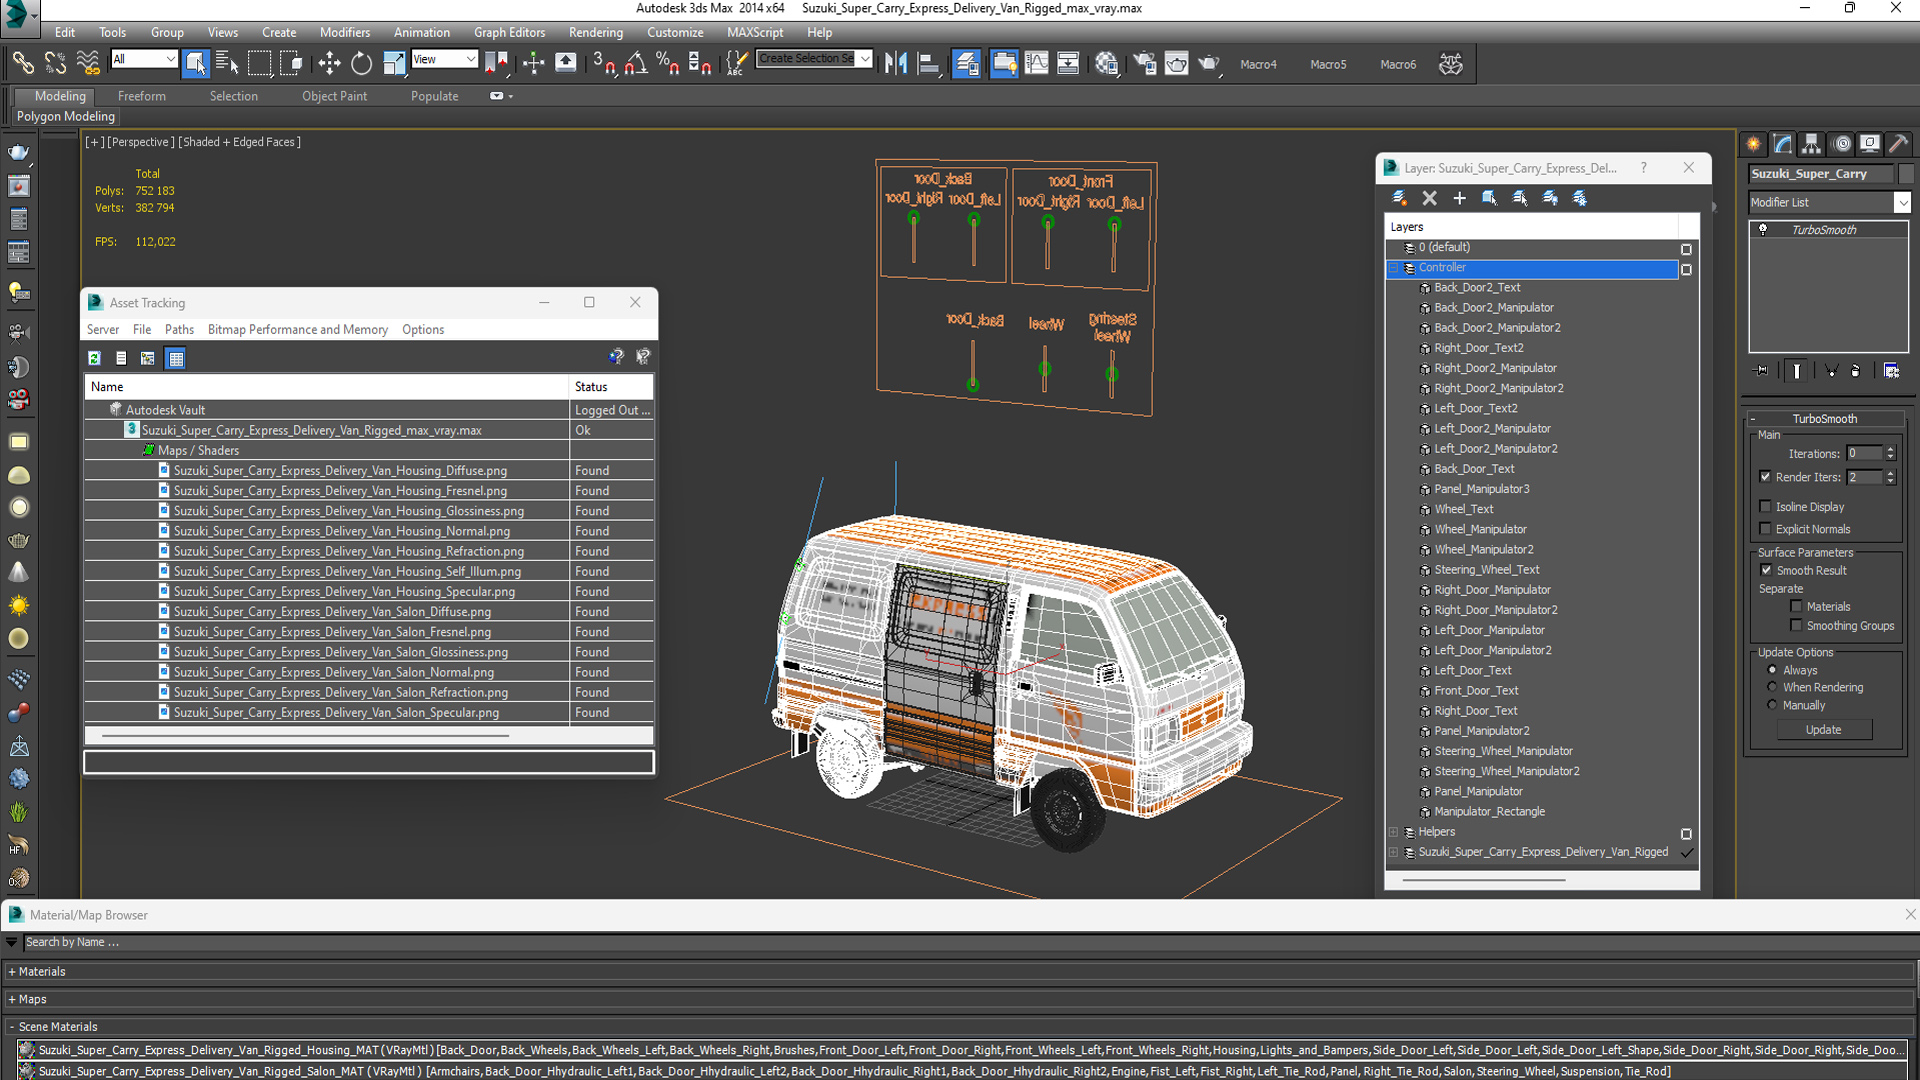The width and height of the screenshot is (1920, 1080).
Task: Toggle Explicit Normals checkbox
Action: (1765, 529)
